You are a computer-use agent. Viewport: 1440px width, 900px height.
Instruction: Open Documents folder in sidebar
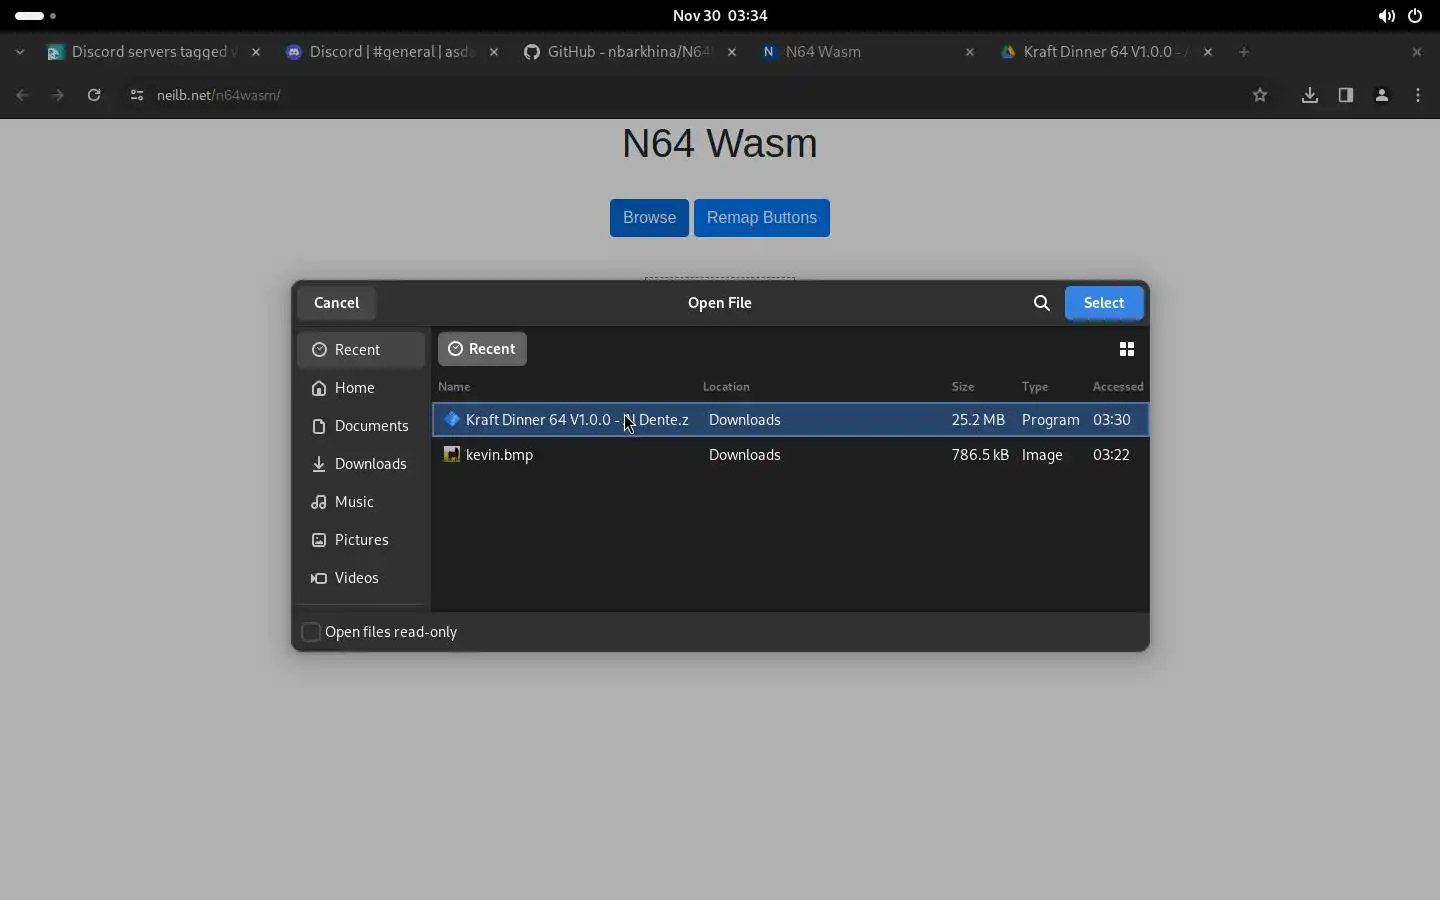tap(361, 426)
